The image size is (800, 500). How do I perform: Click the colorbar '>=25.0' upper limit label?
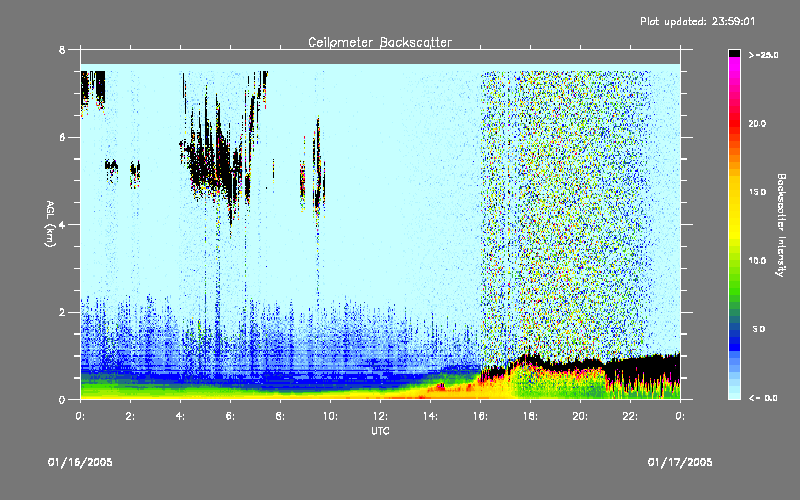763,55
